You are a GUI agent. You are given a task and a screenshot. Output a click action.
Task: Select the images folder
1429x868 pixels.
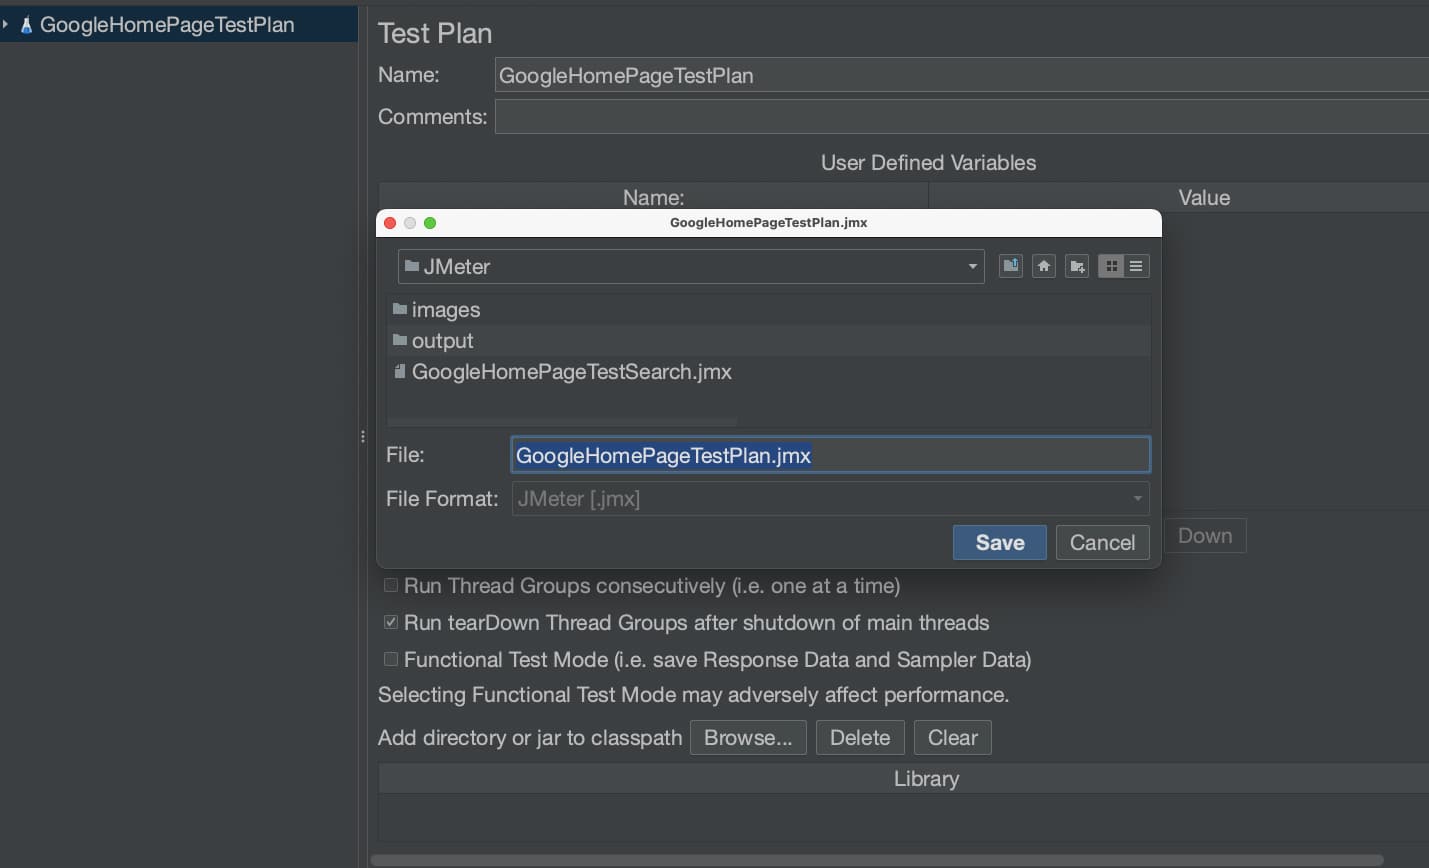click(445, 310)
